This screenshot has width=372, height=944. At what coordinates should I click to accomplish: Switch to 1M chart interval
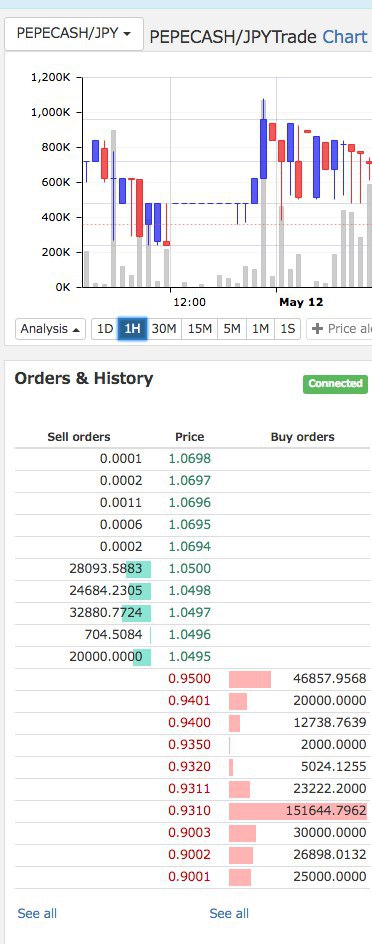click(x=260, y=329)
